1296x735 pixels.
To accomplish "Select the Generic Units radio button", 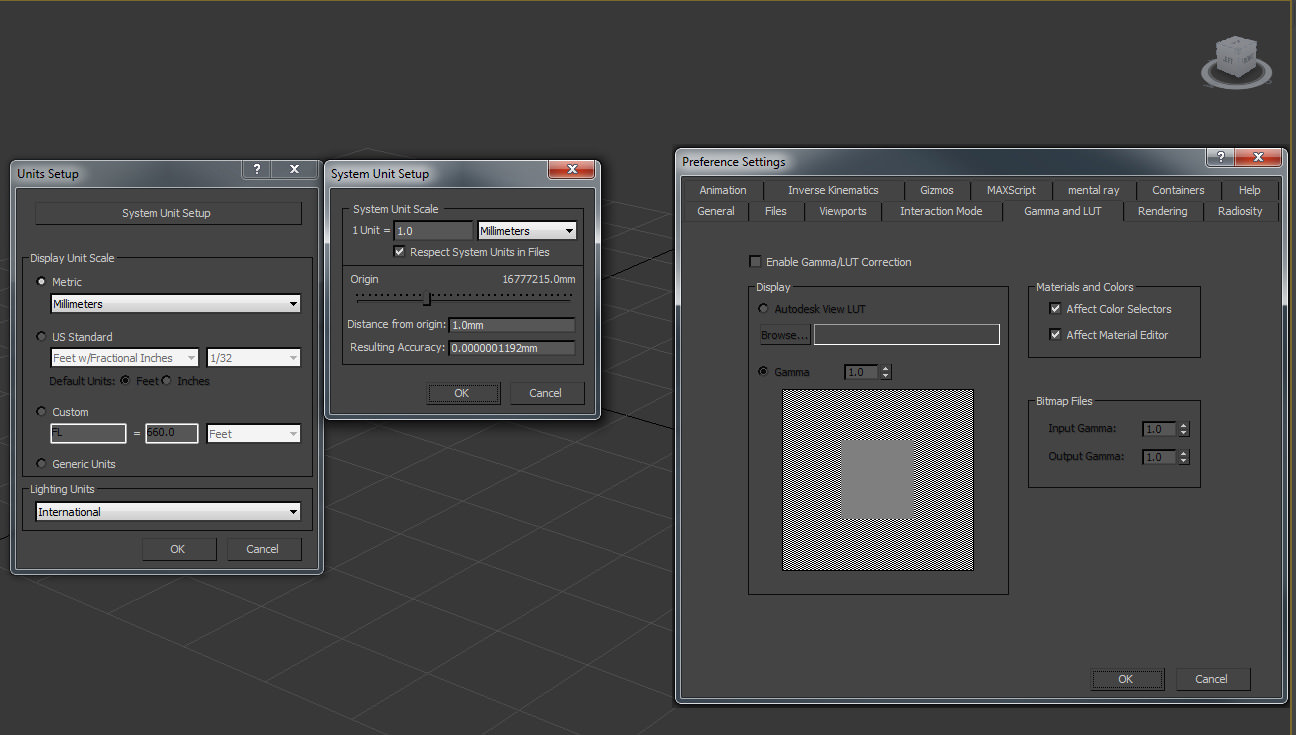I will (x=41, y=464).
